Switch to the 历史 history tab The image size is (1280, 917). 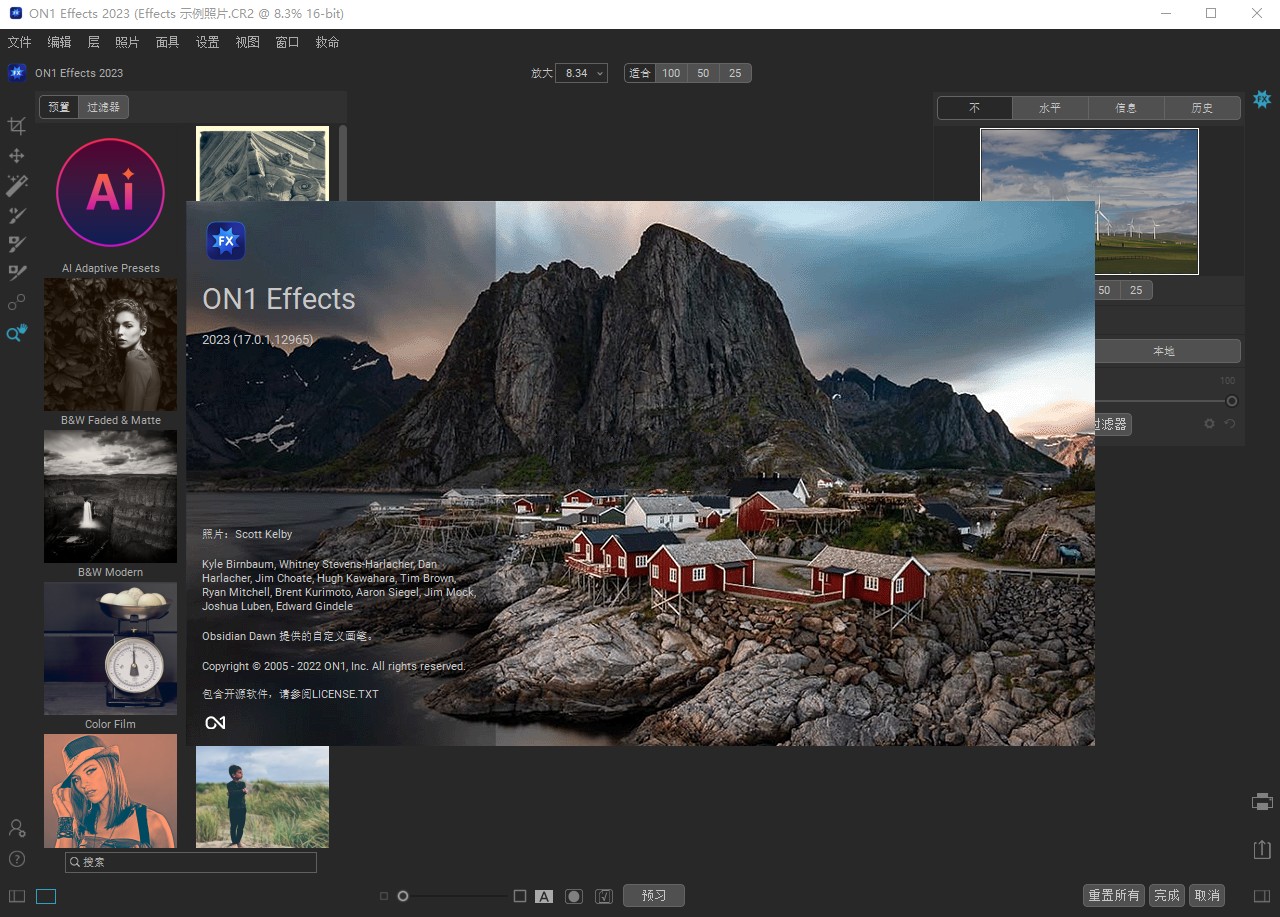pyautogui.click(x=1202, y=108)
